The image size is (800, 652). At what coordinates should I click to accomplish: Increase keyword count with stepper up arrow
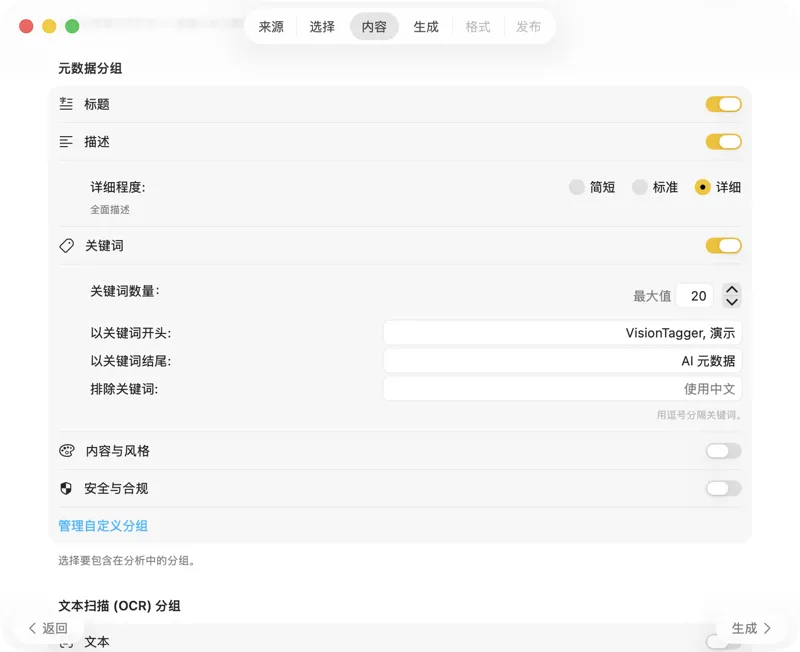[x=732, y=290]
